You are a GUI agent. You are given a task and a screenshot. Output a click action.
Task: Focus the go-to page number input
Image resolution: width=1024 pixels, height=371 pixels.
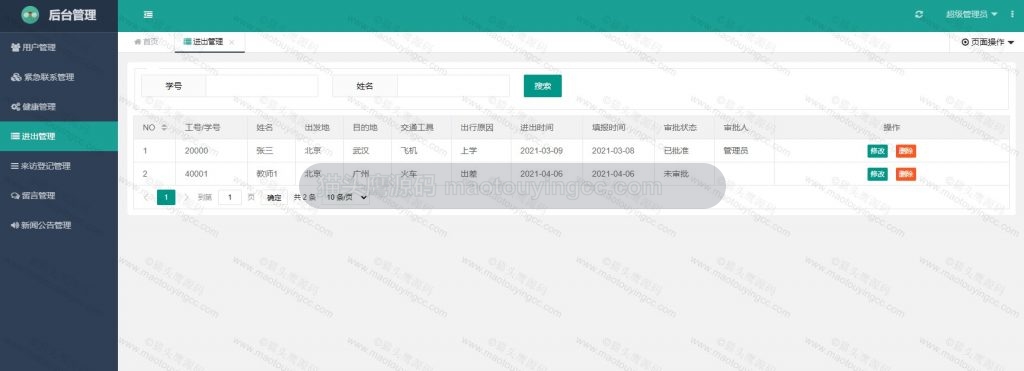click(230, 197)
